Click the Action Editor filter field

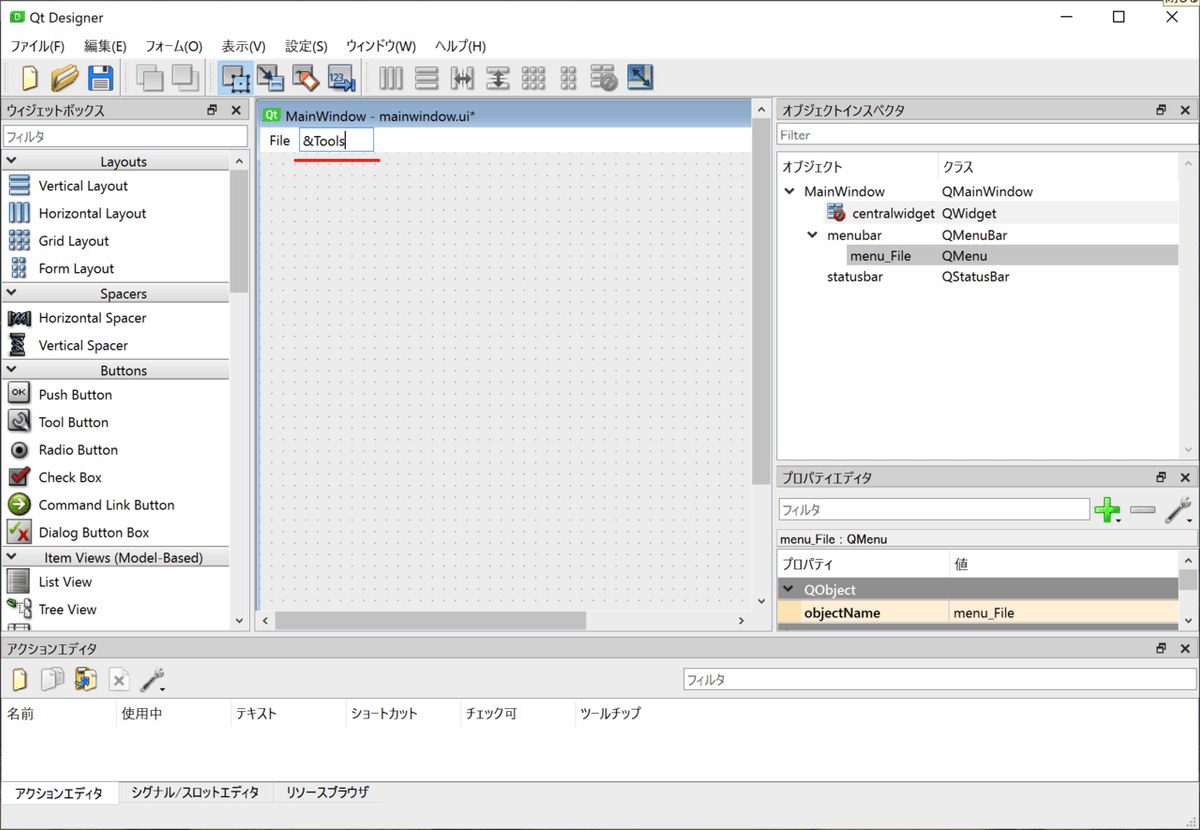939,680
